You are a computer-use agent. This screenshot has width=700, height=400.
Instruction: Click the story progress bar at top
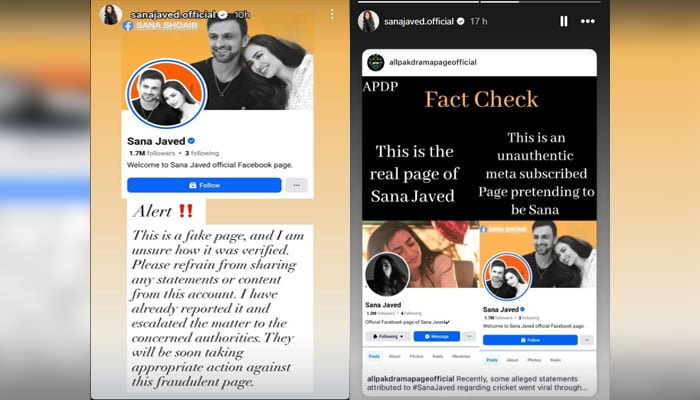click(480, 2)
